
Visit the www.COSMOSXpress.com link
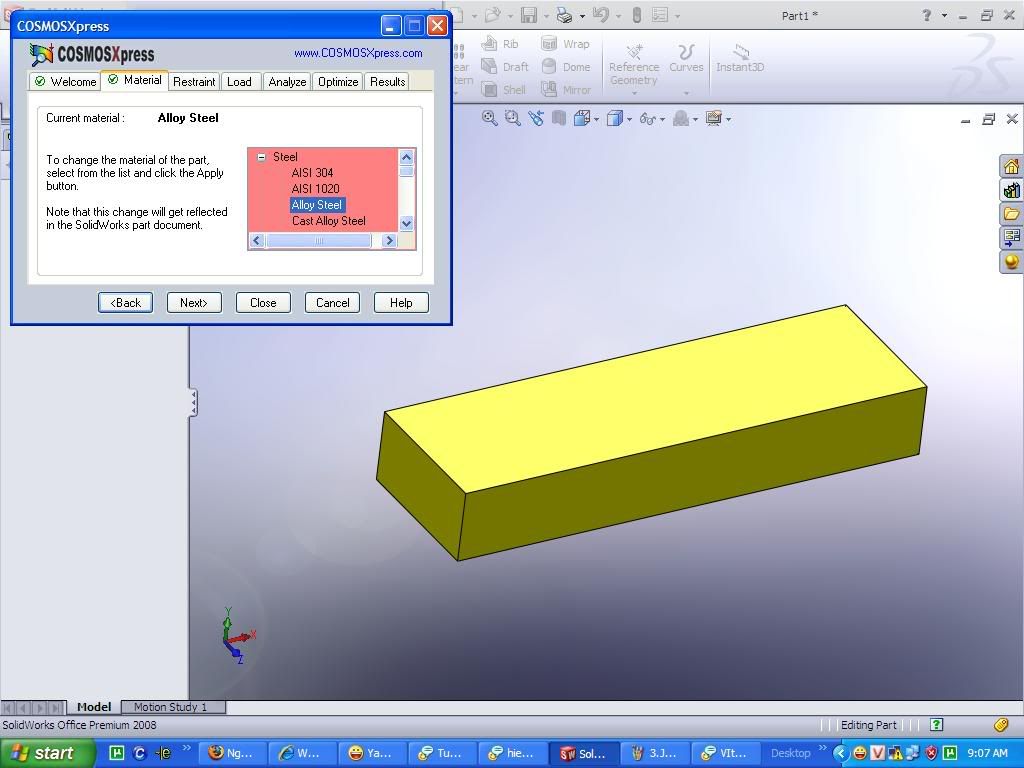pos(358,53)
